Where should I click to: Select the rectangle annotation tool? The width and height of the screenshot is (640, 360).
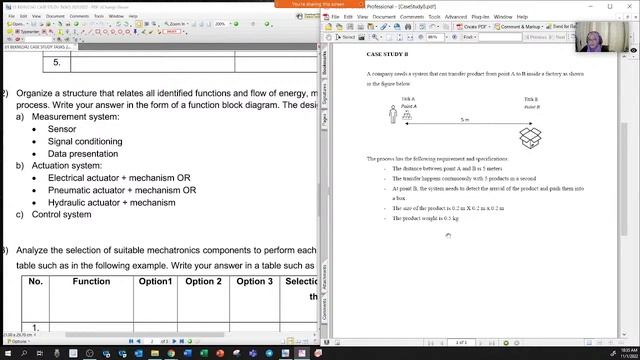pos(98,32)
